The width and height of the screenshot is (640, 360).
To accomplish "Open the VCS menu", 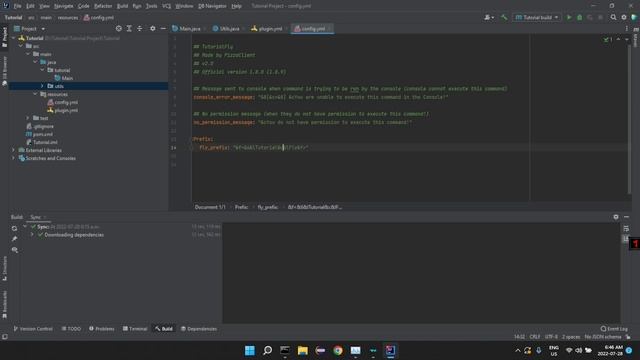I will point(167,6).
